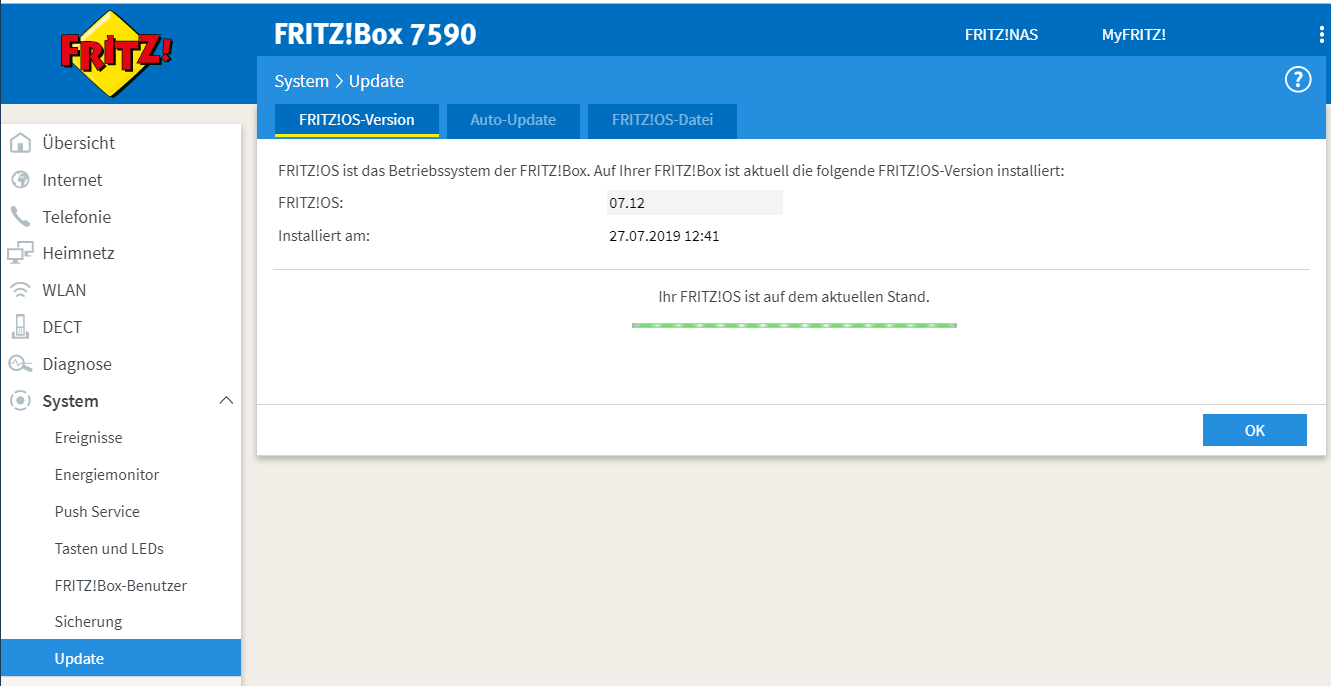
Task: Open the Heimnetz menu entry
Action: (79, 254)
